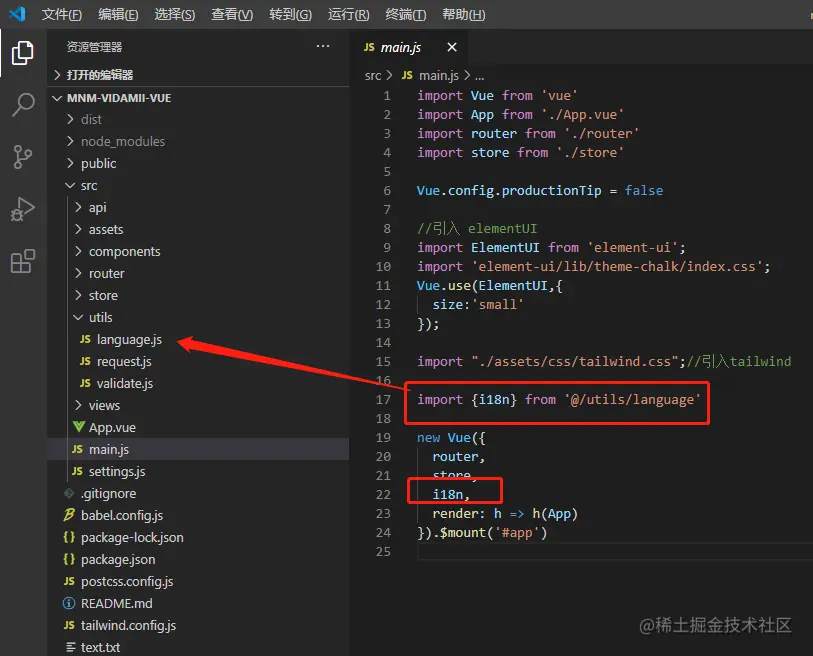Open the 编辑(E) menu

[118, 15]
